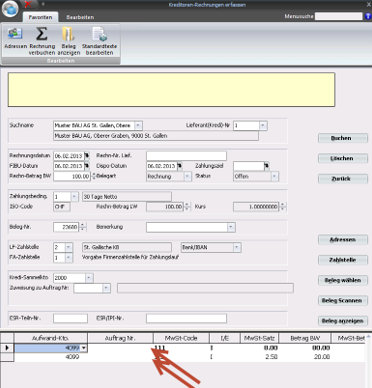This screenshot has width=372, height=388.
Task: Click Beleg Scannen button
Action: [x=343, y=301]
